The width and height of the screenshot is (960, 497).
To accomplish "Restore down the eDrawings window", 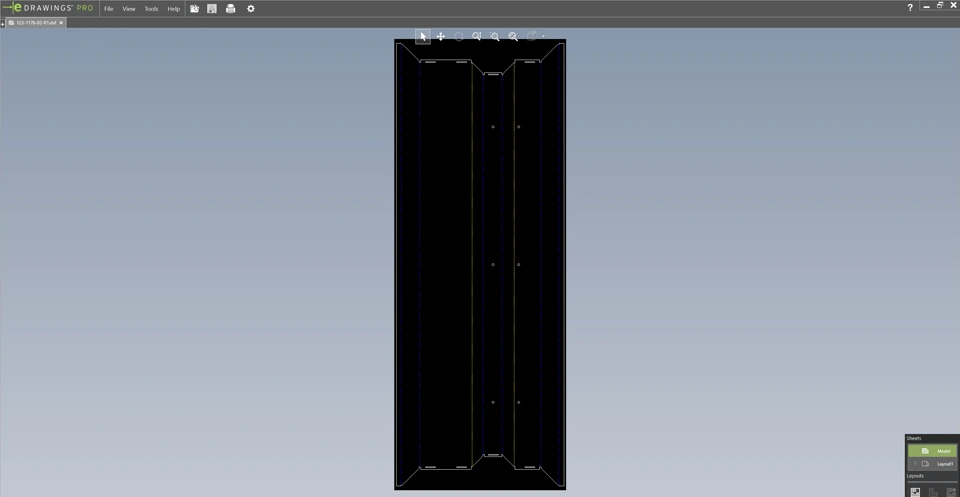I will [x=940, y=6].
